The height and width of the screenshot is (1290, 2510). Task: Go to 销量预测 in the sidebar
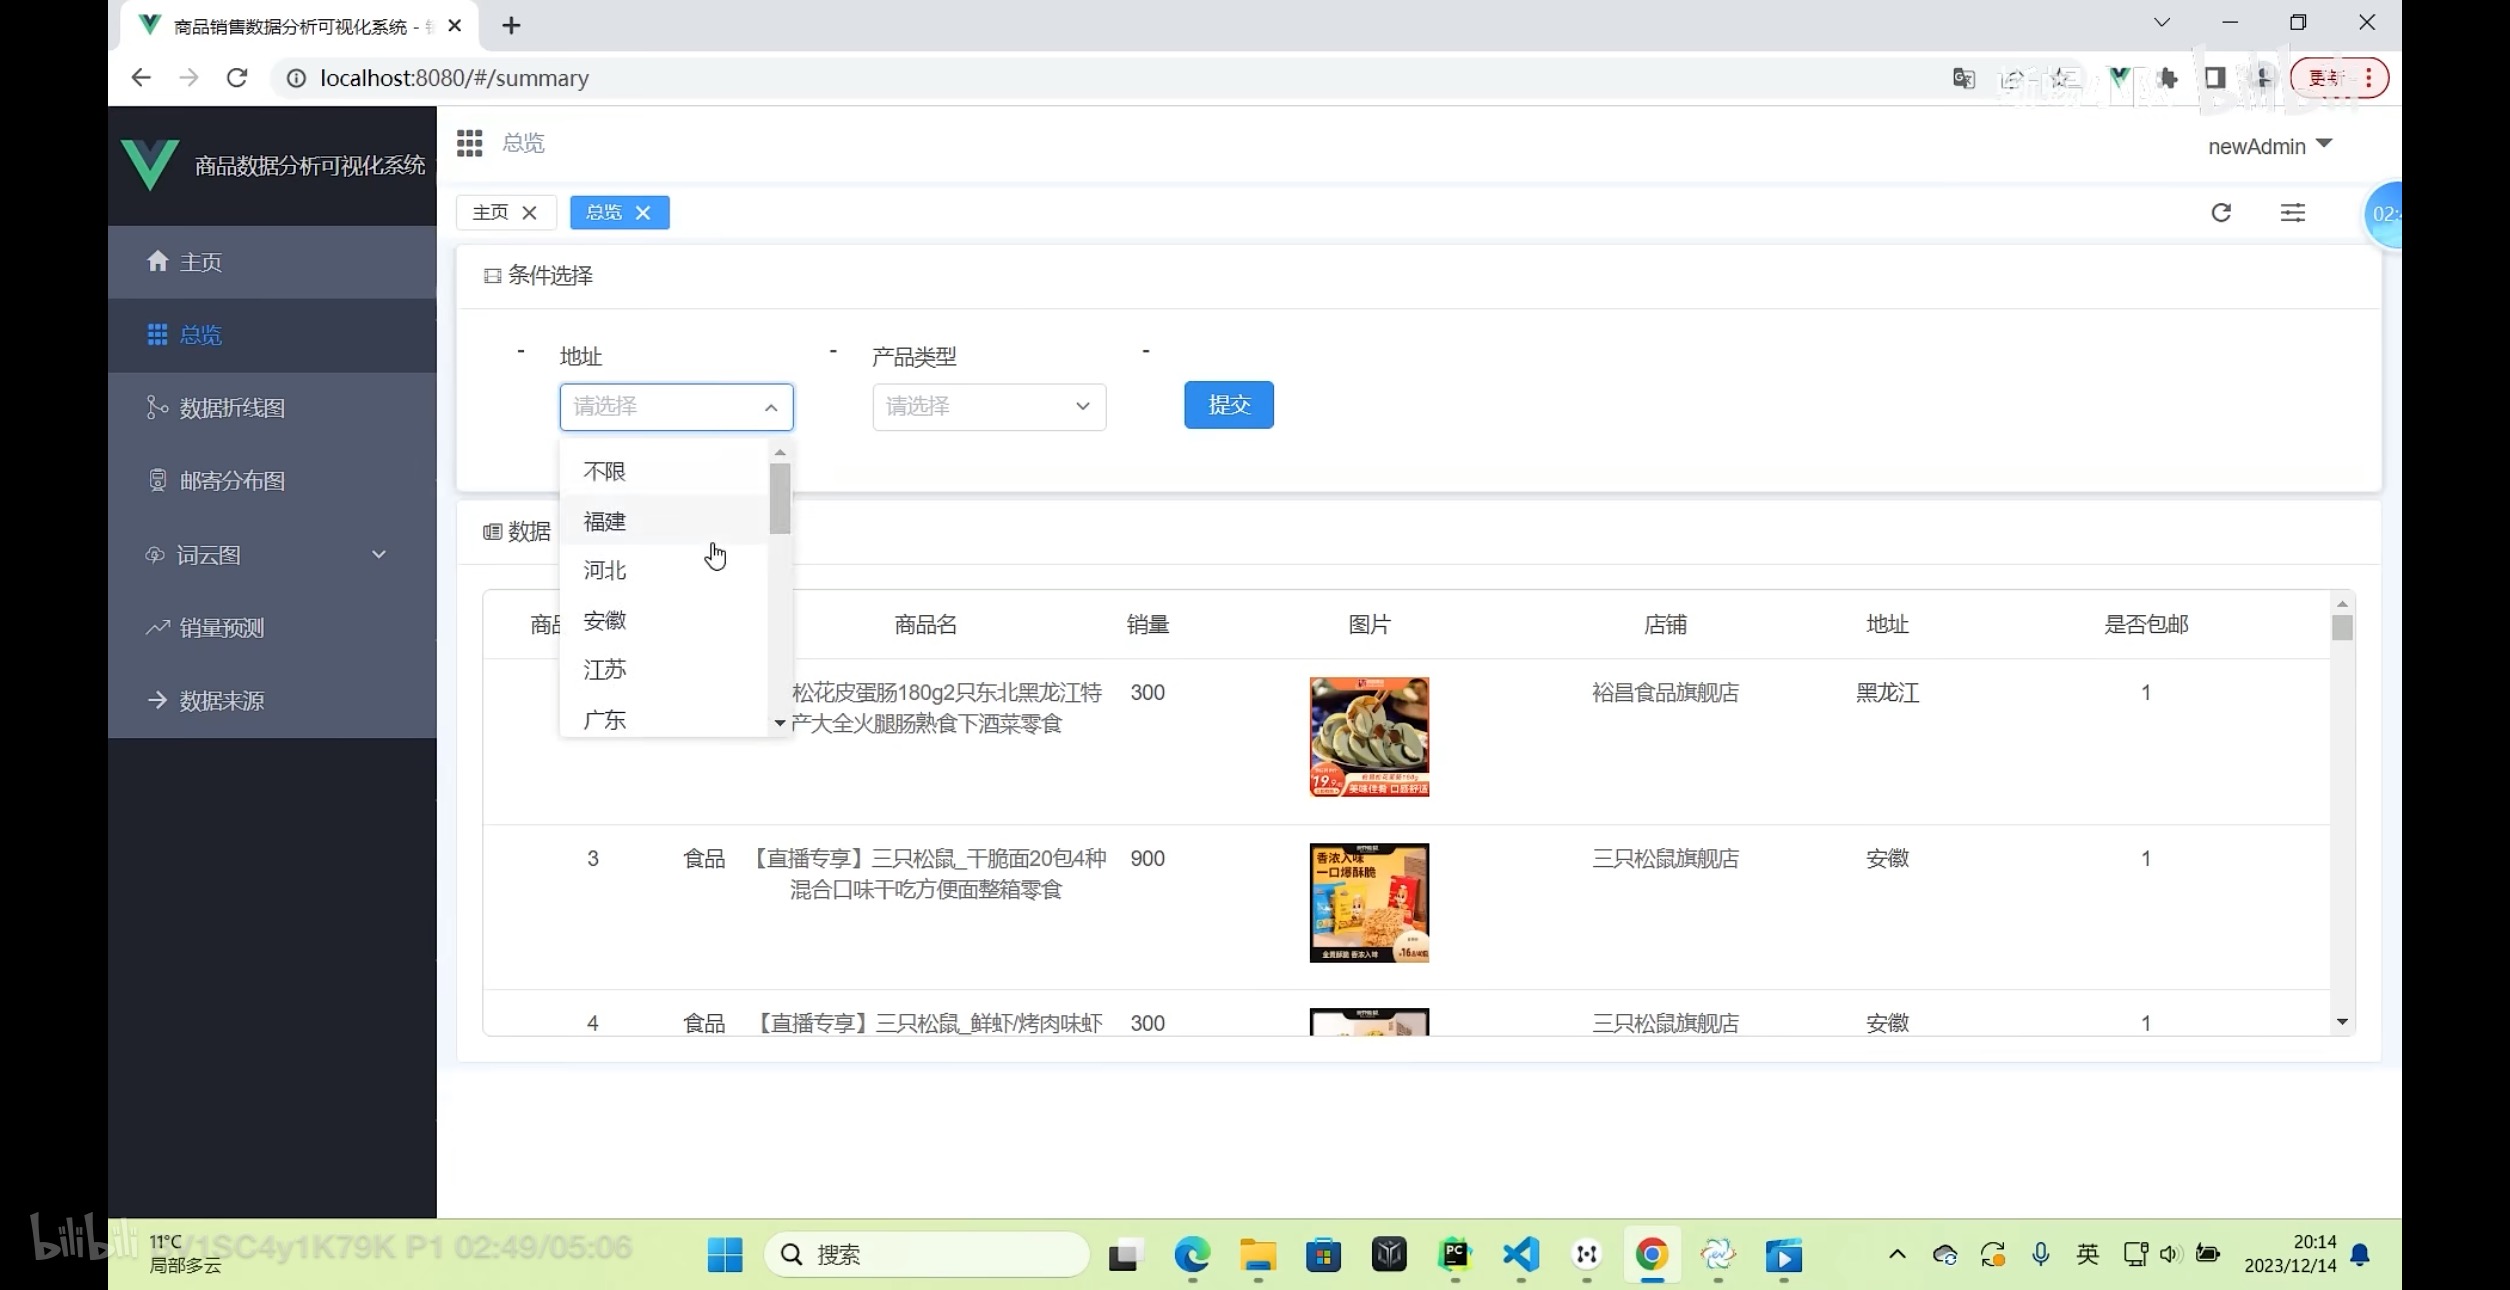(x=222, y=628)
